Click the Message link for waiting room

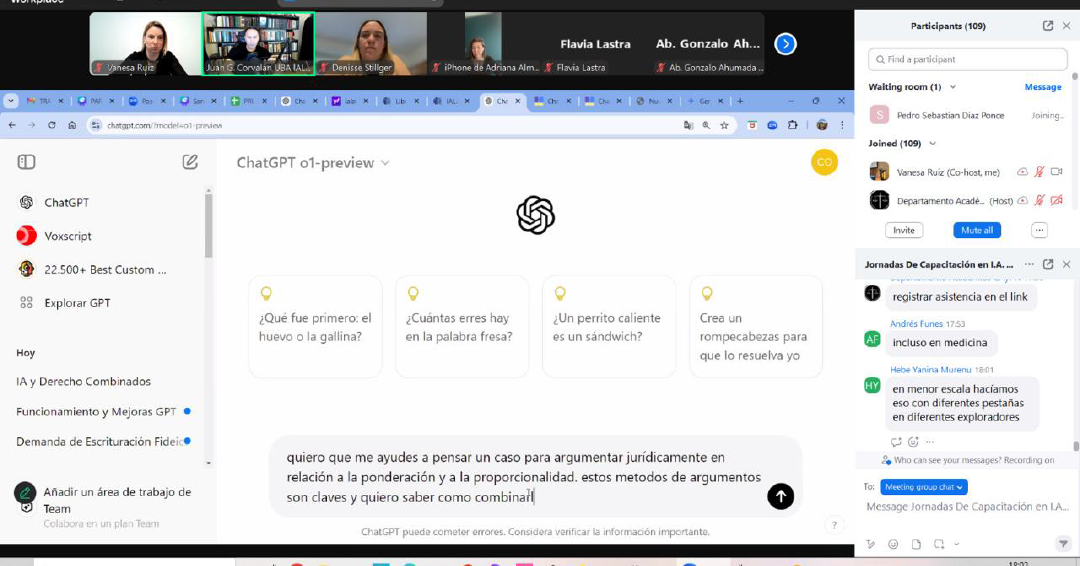(x=1043, y=87)
